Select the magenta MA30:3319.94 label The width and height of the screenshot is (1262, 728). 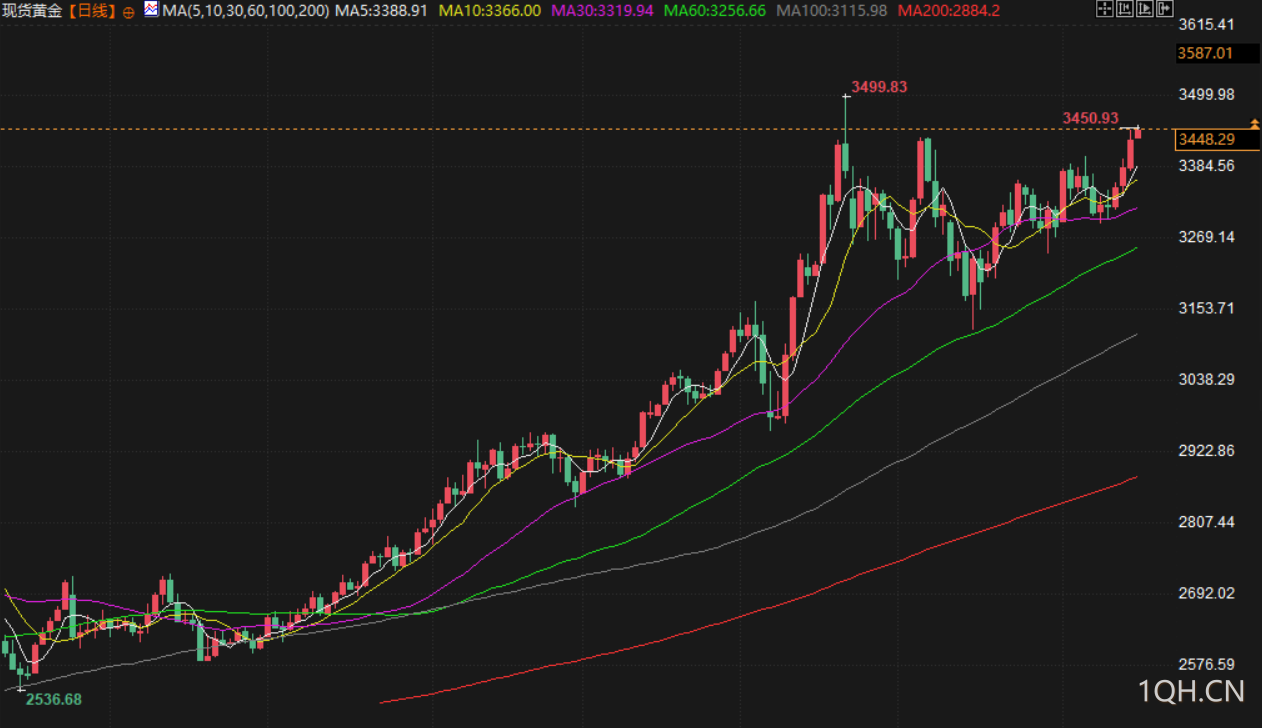click(602, 11)
